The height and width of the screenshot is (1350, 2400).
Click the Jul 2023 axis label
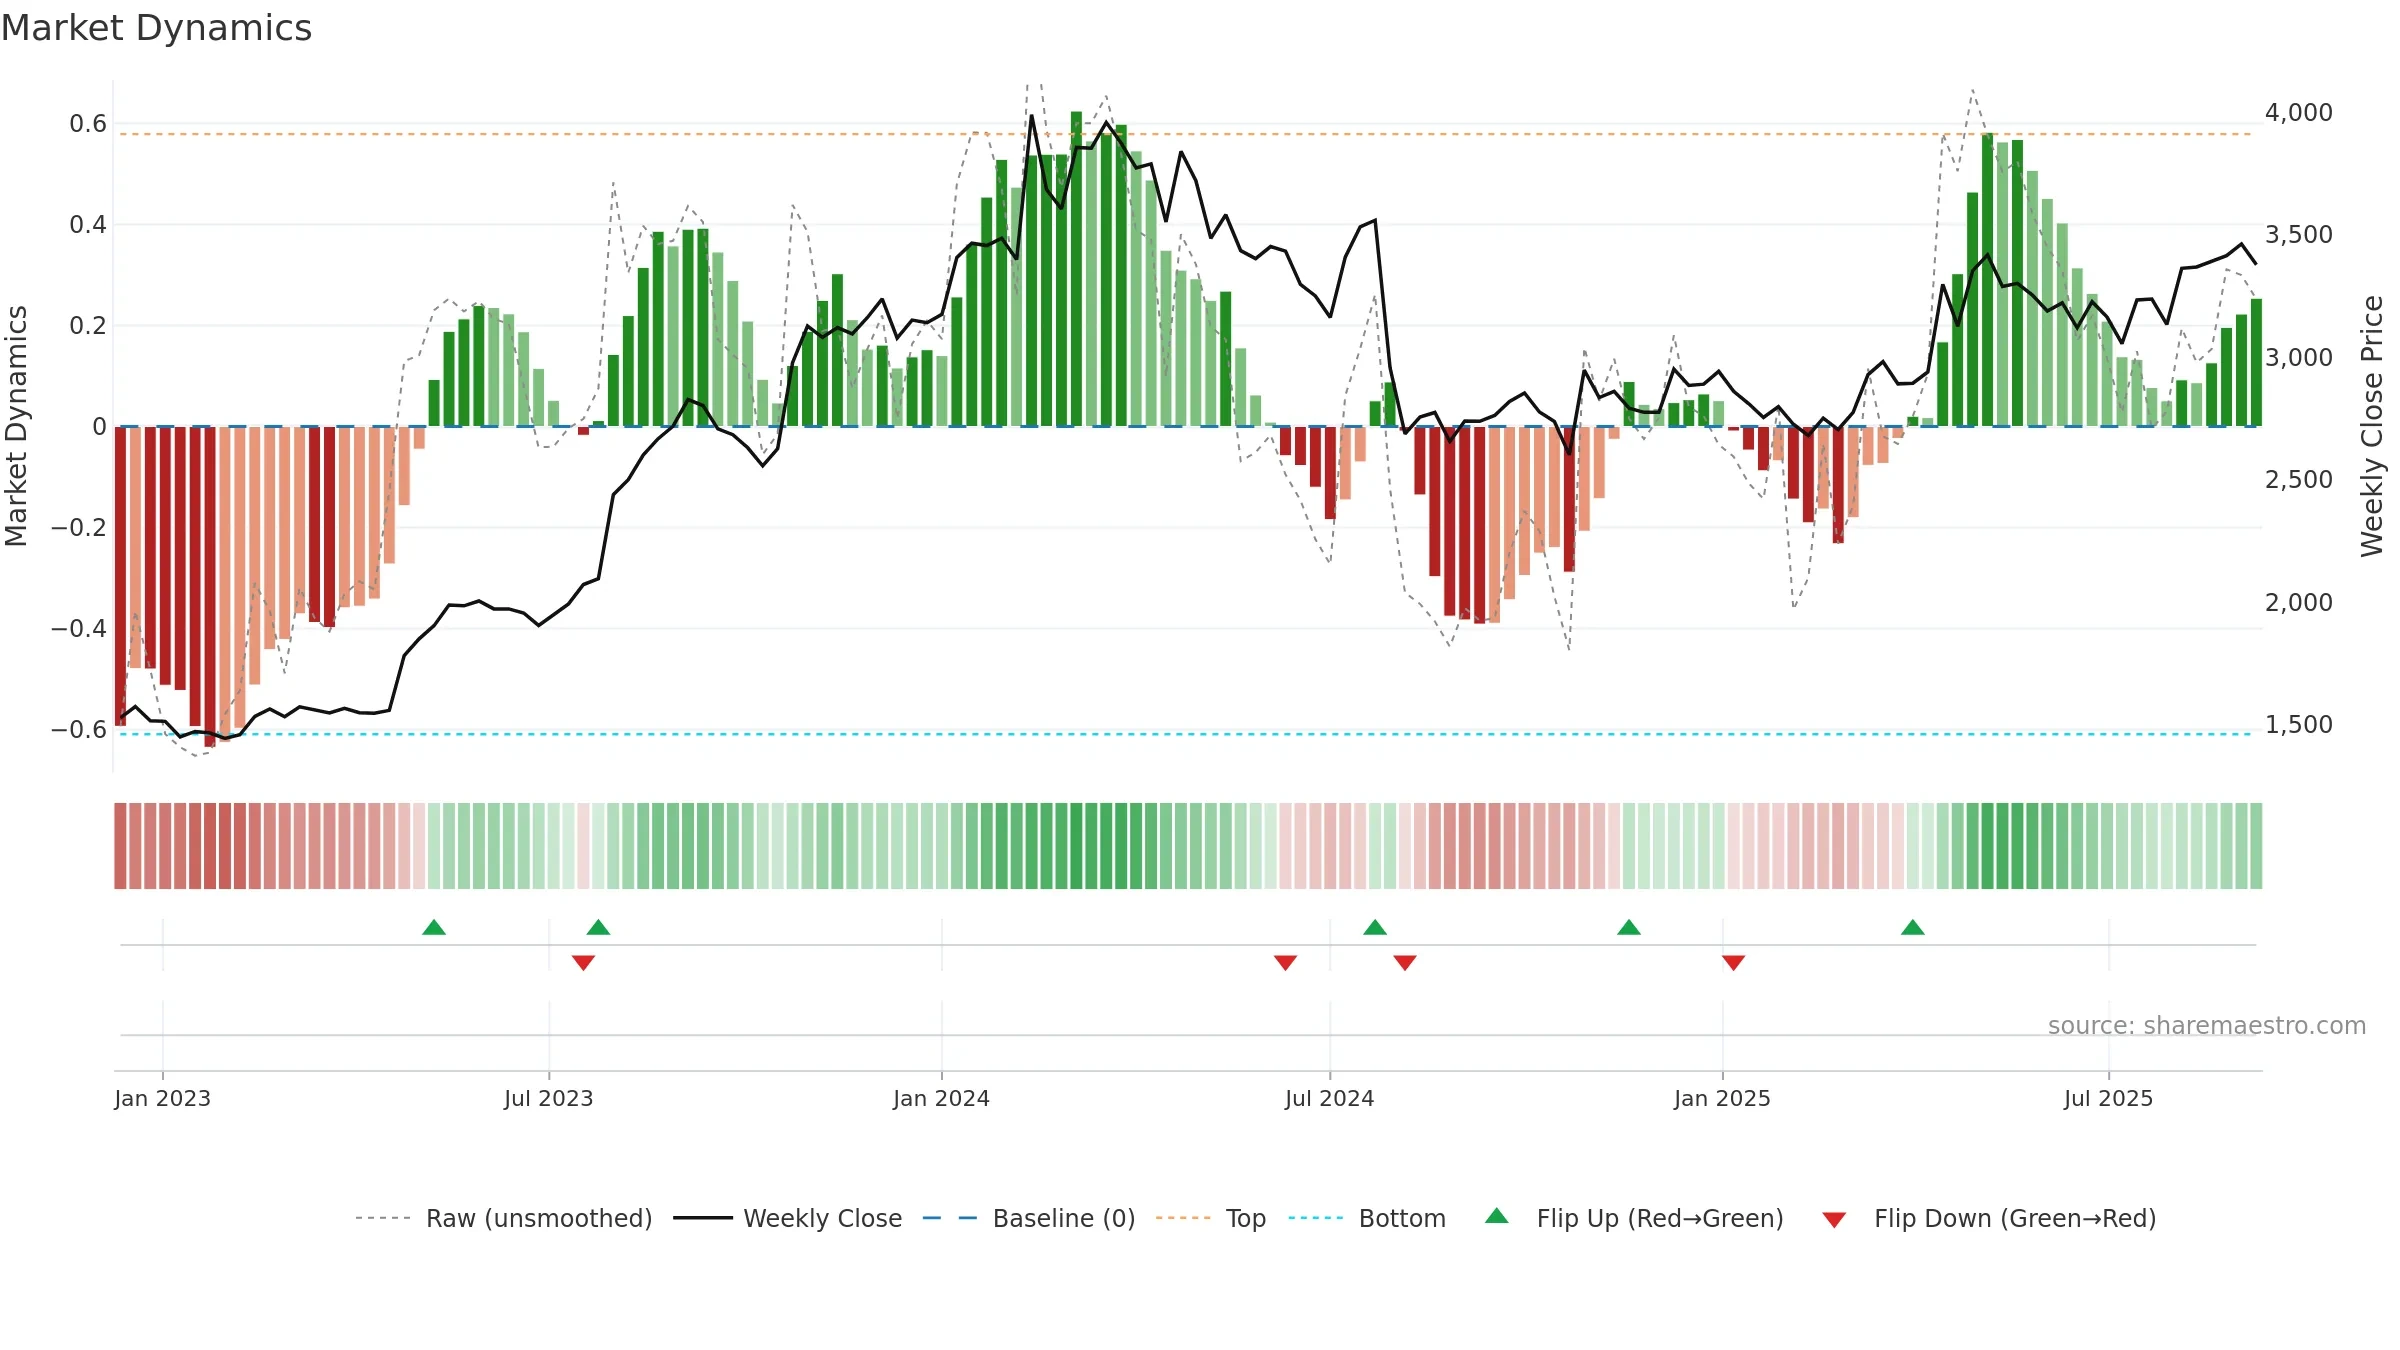549,1098
